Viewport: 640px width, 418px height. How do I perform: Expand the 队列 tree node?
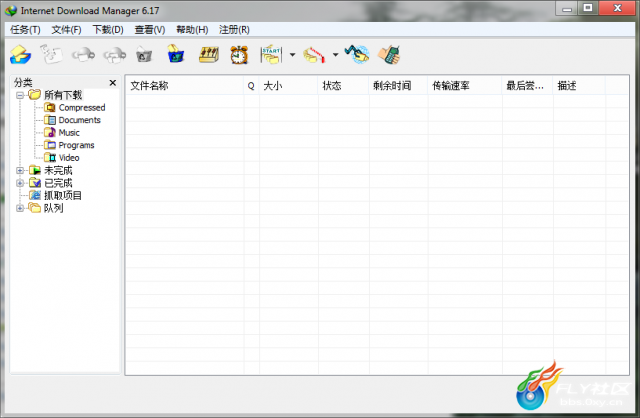point(20,208)
